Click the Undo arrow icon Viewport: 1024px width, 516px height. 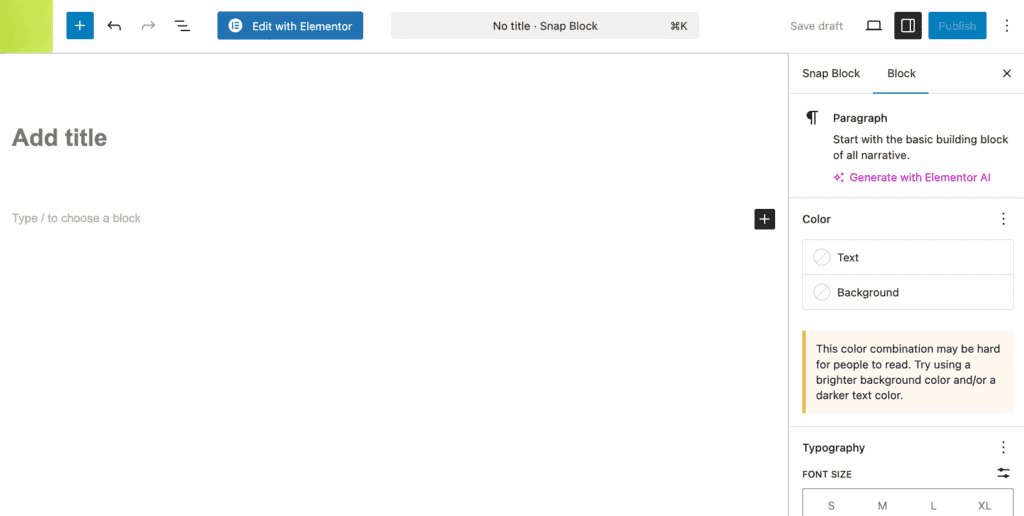click(114, 26)
